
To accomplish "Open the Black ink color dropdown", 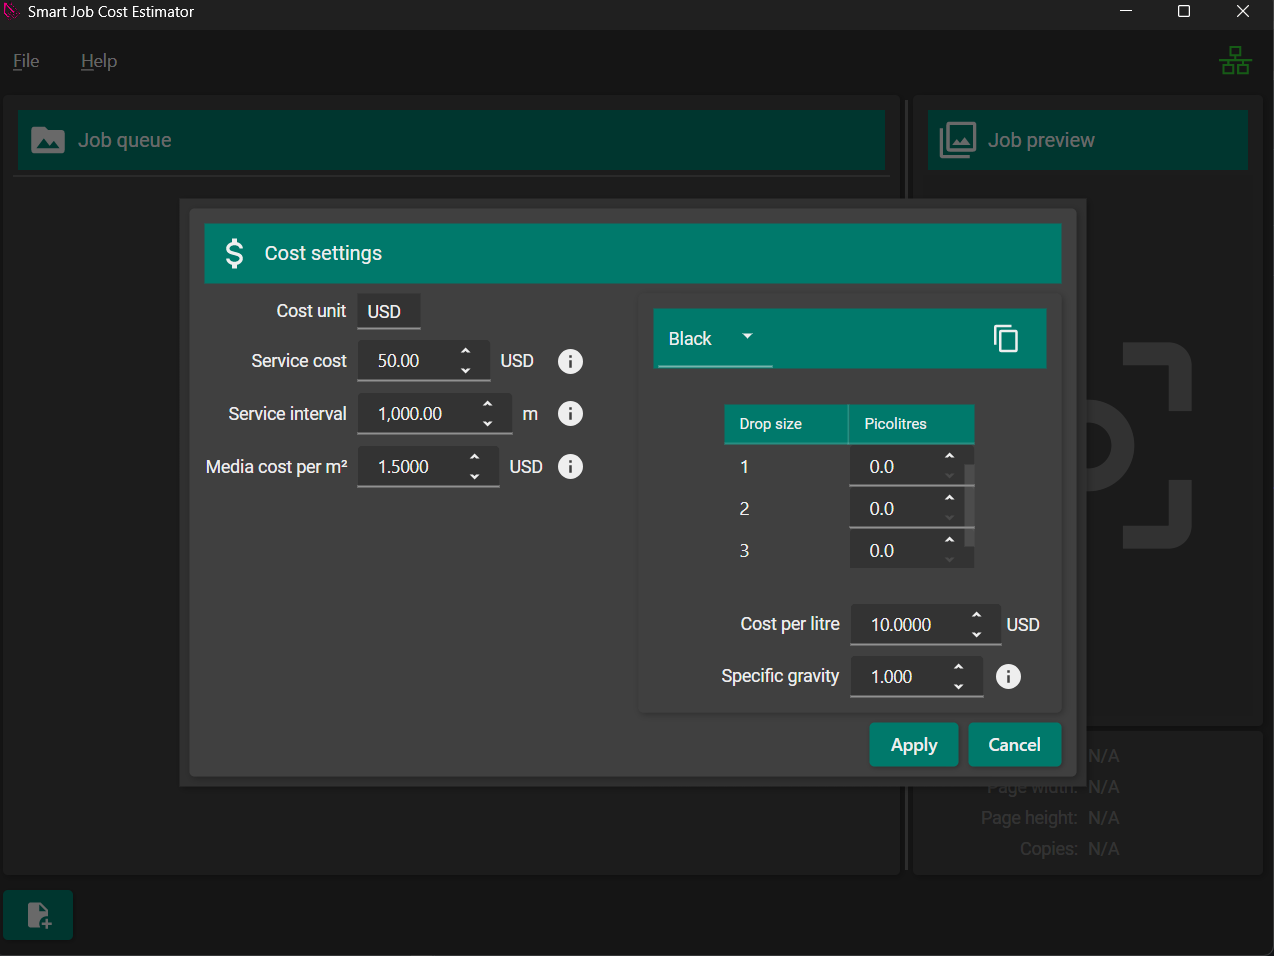I will coord(713,338).
